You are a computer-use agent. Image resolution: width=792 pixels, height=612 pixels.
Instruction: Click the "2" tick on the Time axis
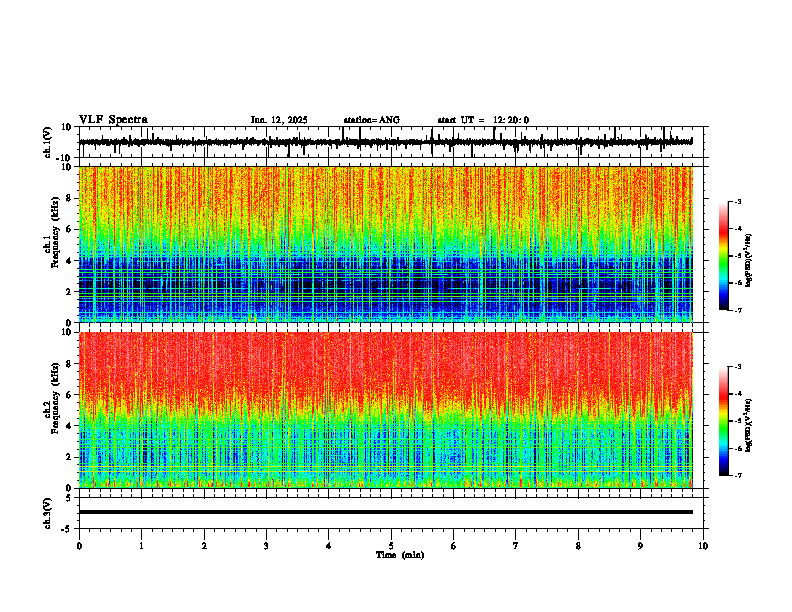204,546
